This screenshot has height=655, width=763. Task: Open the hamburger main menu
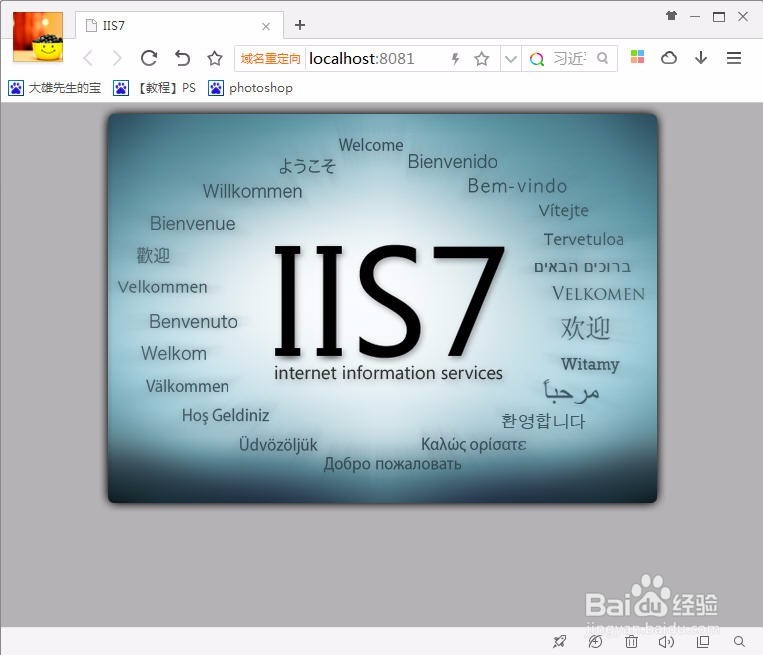click(734, 58)
